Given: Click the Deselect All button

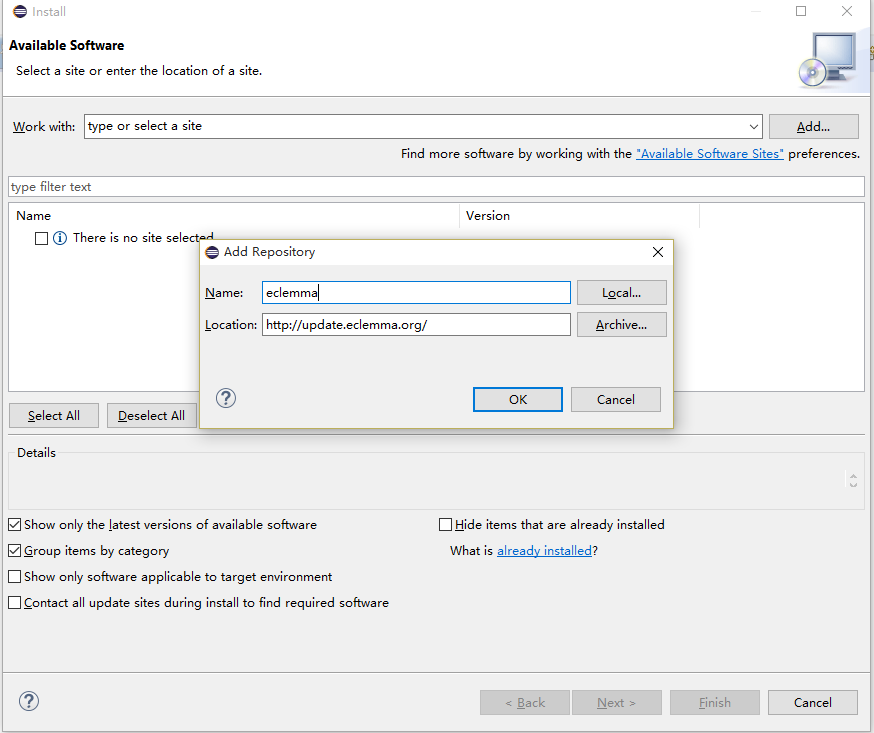Looking at the screenshot, I should pyautogui.click(x=152, y=416).
